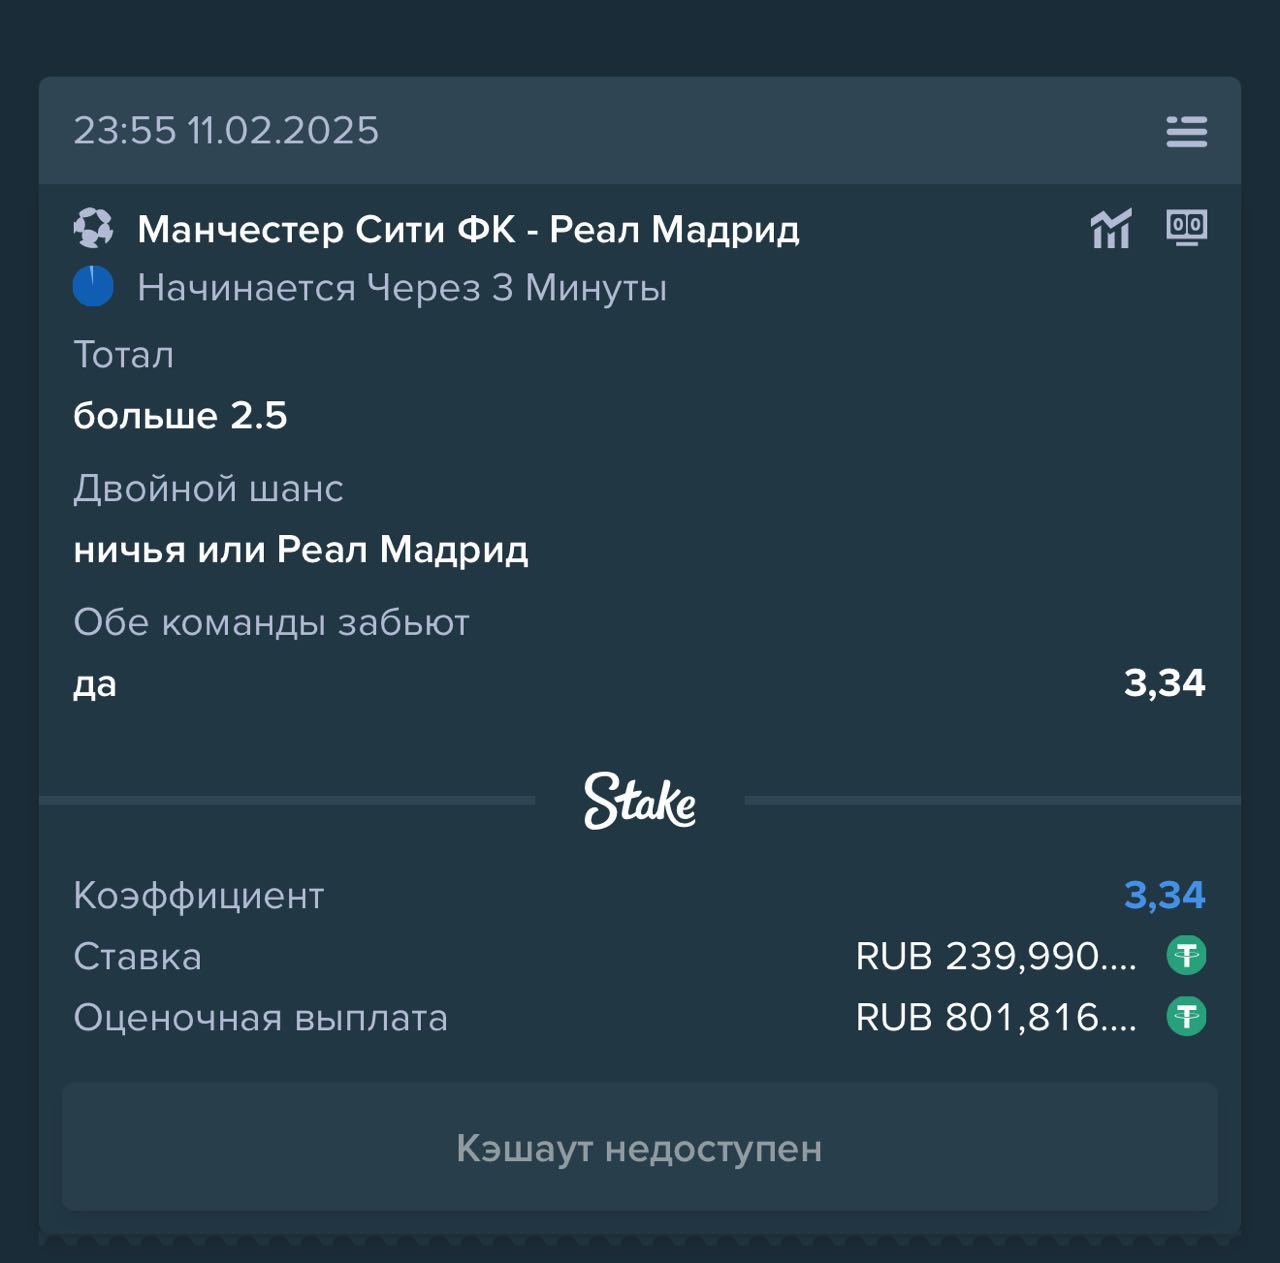Image resolution: width=1280 pixels, height=1263 pixels.
Task: Click the bet timestamp 23:55 11.02.2025
Action: [x=226, y=131]
